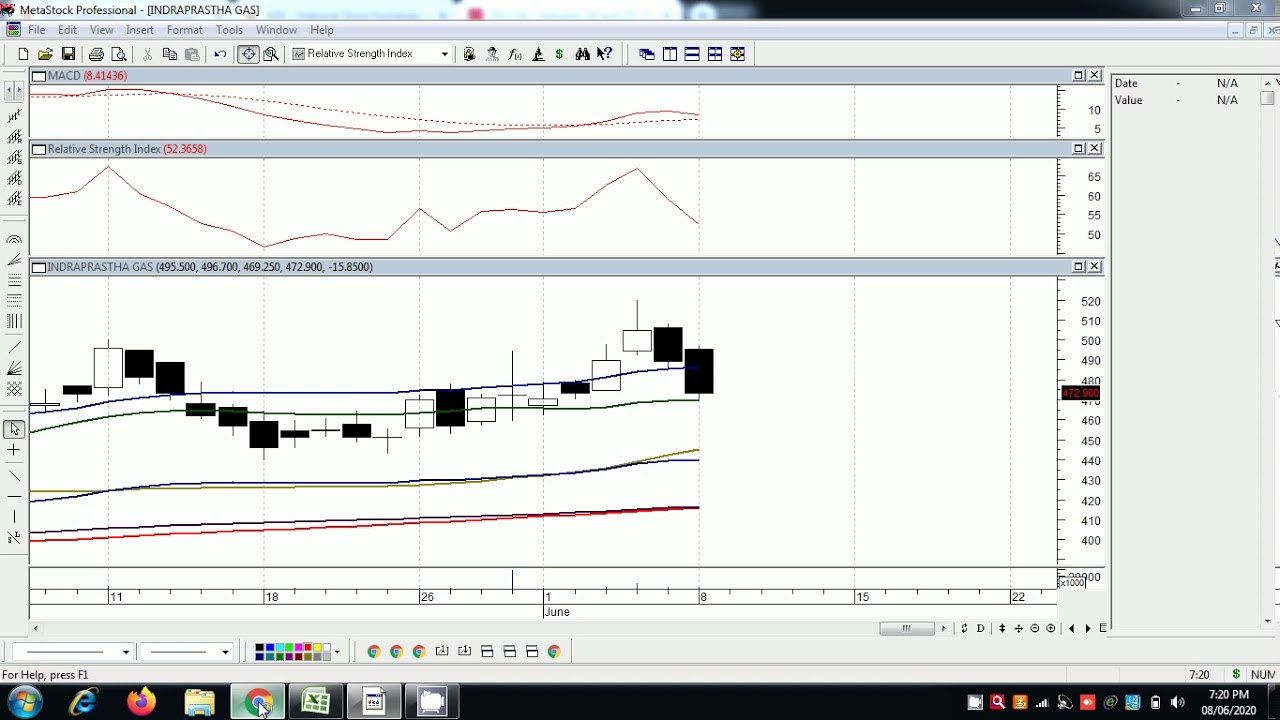The width and height of the screenshot is (1280, 720).
Task: Activate the zoom magnifier tool
Action: 271,54
